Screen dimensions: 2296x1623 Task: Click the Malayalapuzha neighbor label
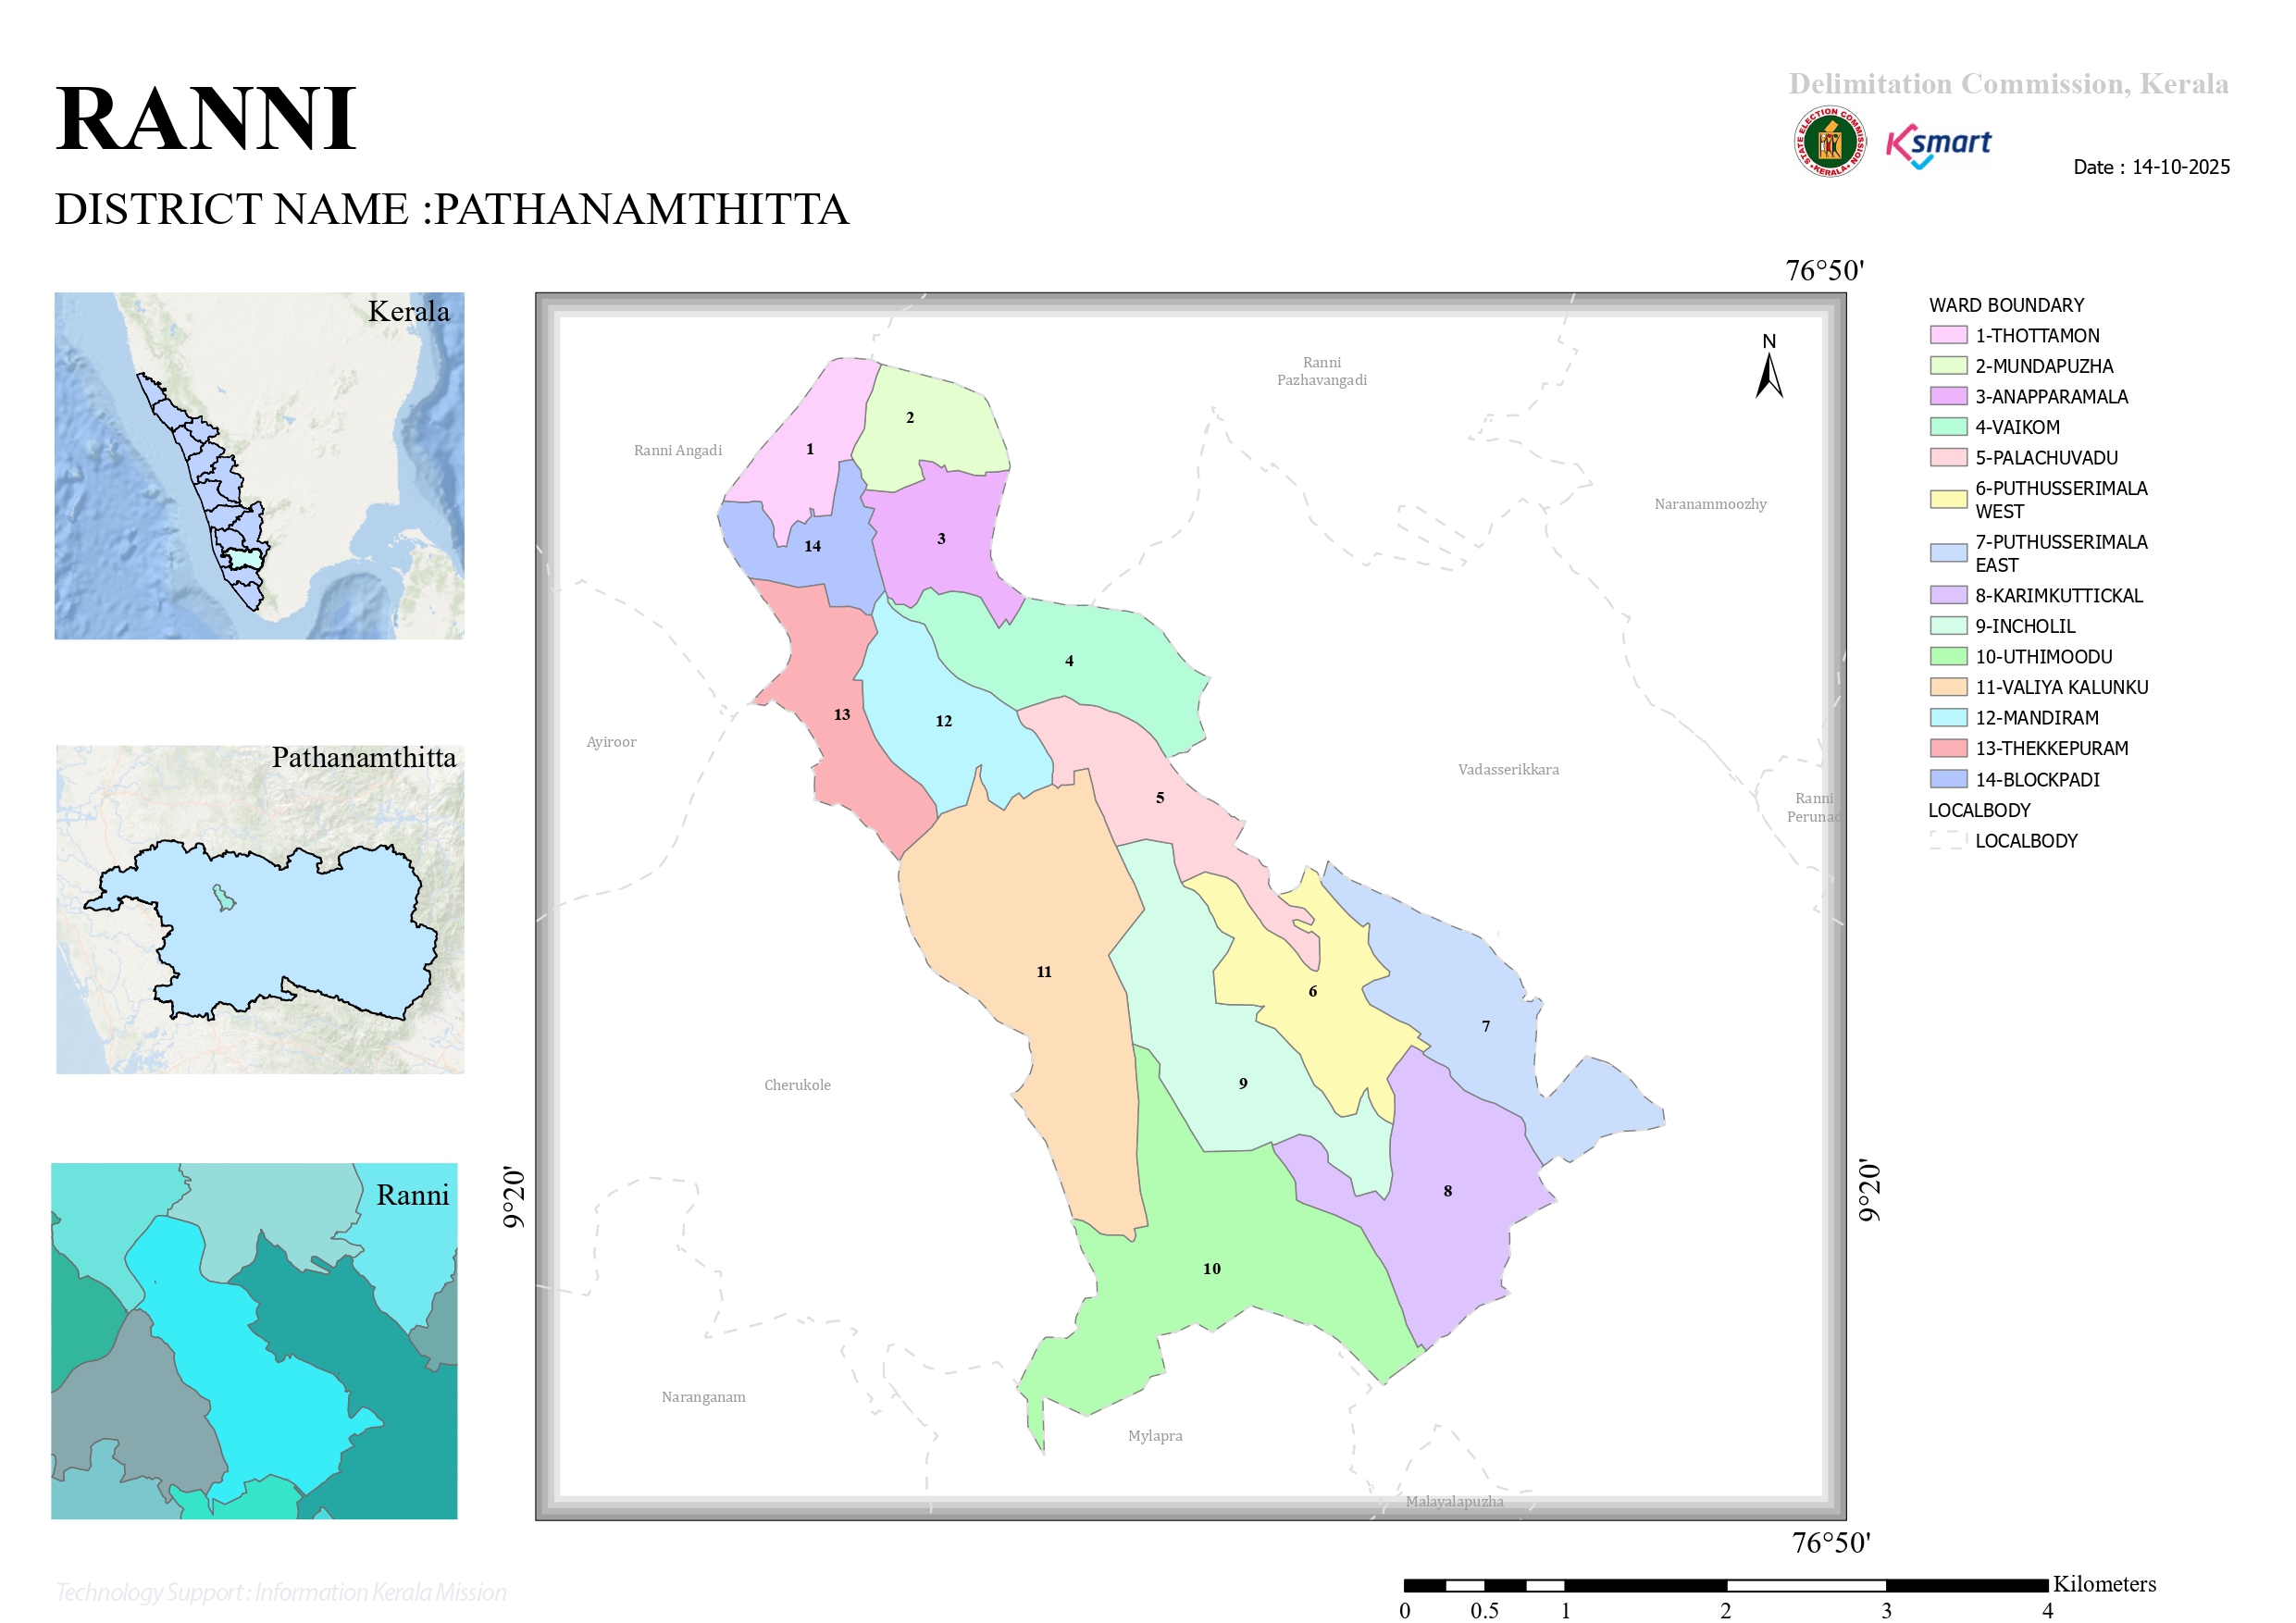click(x=1454, y=1501)
